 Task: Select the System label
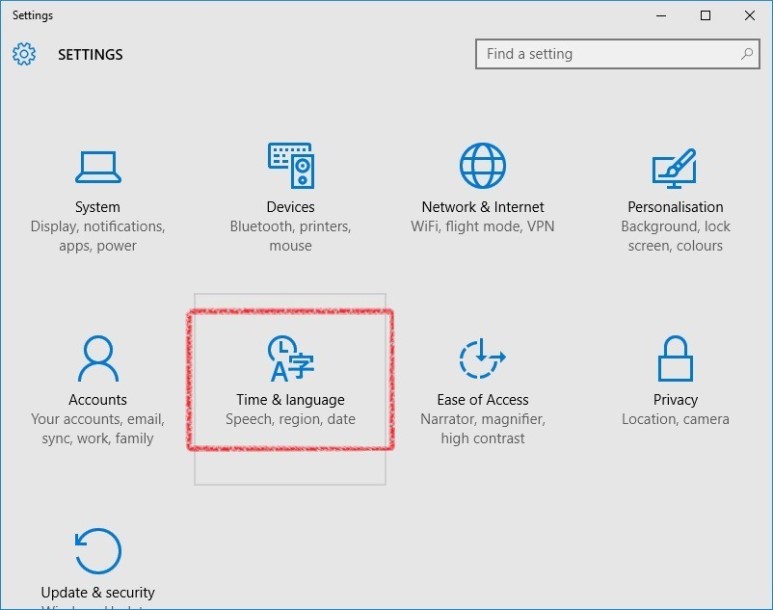point(98,207)
